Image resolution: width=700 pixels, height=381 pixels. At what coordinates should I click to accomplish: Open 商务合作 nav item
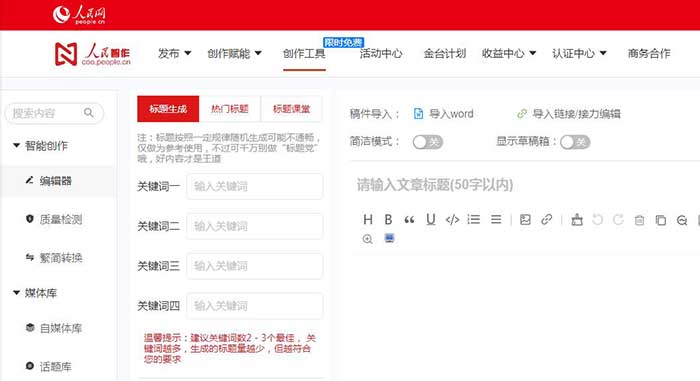point(649,54)
